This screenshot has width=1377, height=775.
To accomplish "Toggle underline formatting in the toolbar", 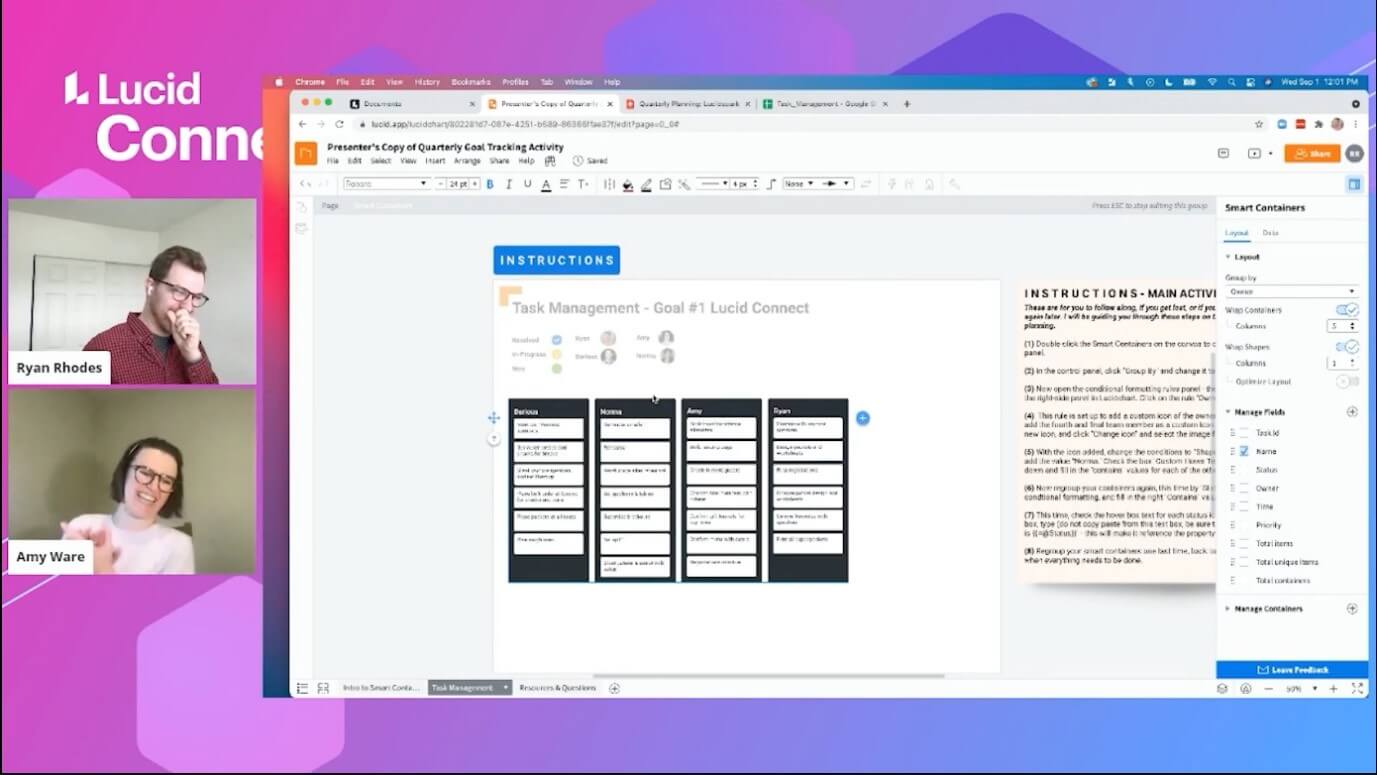I will pyautogui.click(x=527, y=184).
